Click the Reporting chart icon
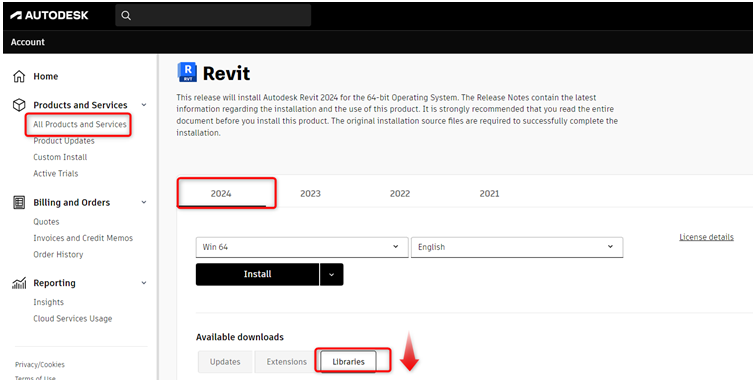753x392 pixels. (19, 283)
